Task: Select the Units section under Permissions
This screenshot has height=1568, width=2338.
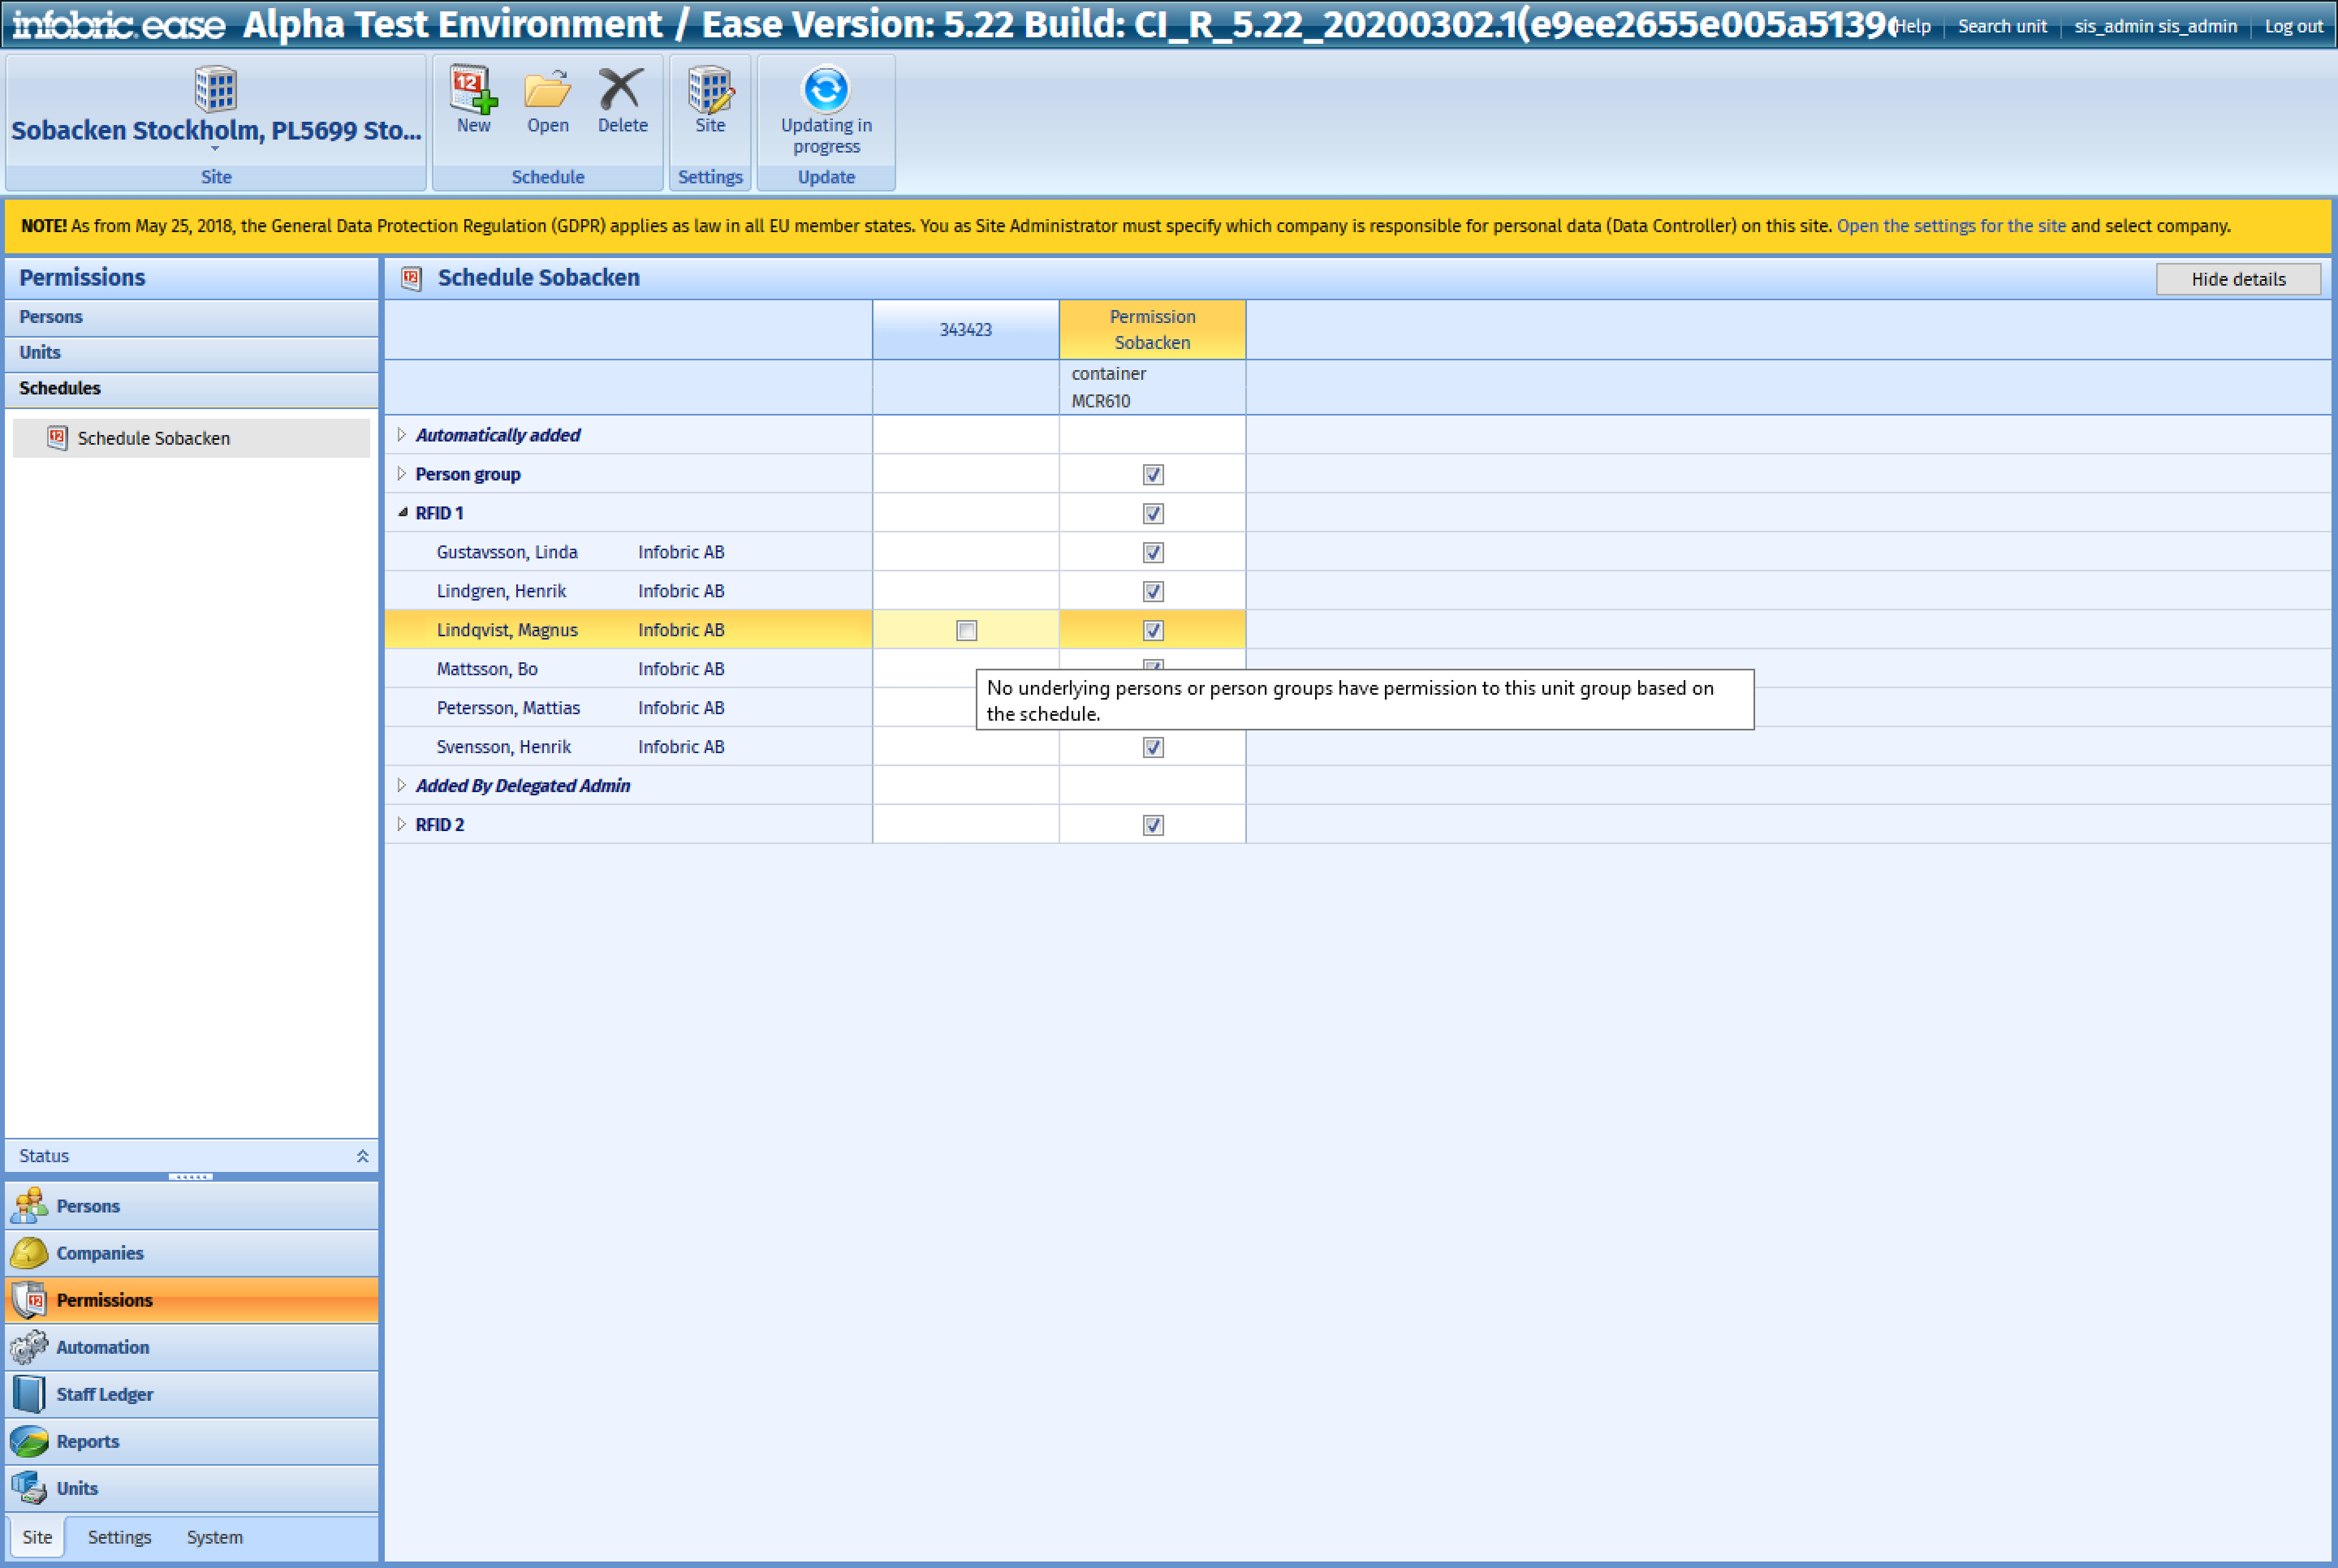Action: (192, 352)
